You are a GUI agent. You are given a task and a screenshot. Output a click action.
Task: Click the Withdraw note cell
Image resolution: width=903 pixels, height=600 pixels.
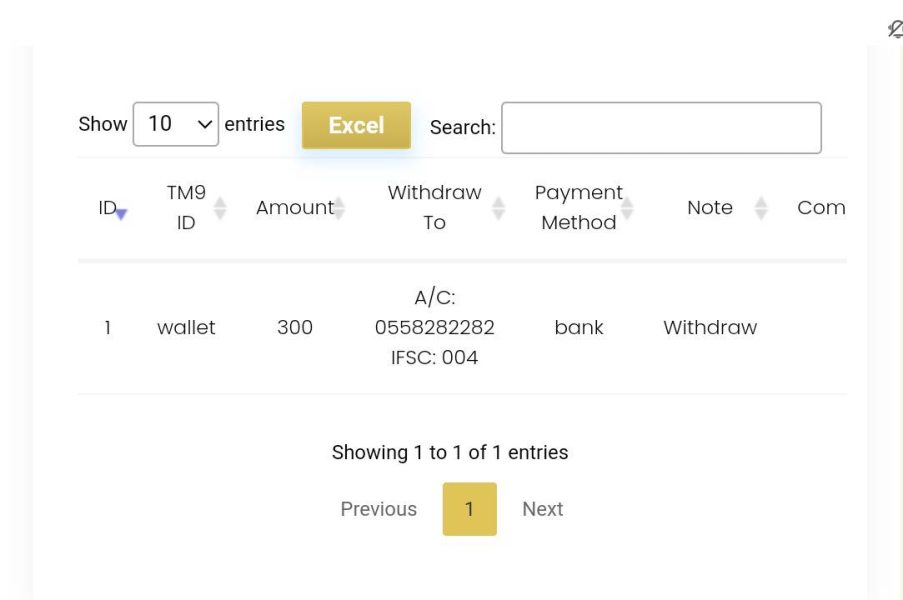[x=710, y=327]
